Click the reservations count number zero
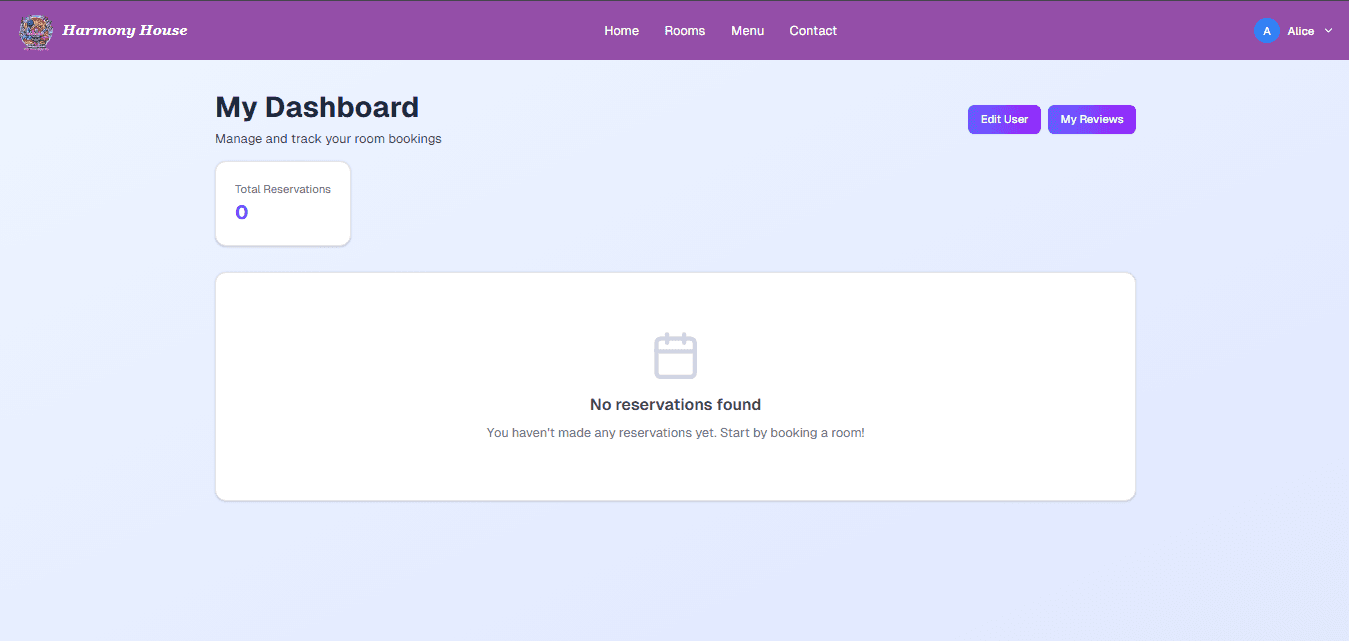Viewport: 1349px width, 641px height. (x=241, y=212)
